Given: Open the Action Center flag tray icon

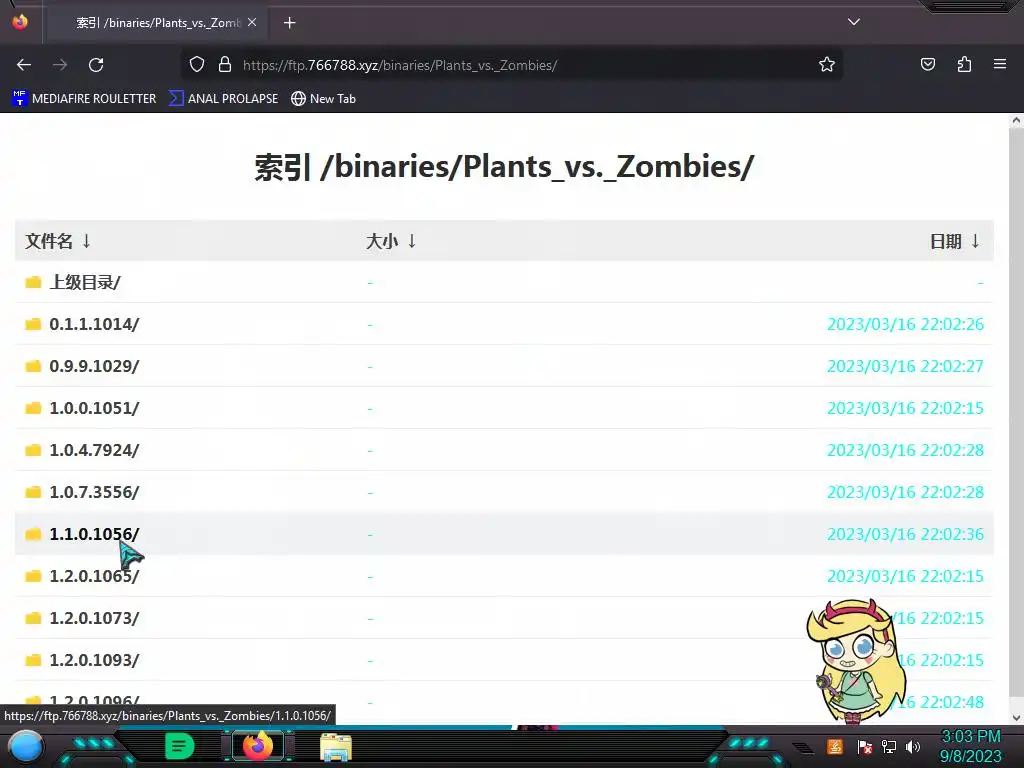Looking at the screenshot, I should (x=865, y=746).
